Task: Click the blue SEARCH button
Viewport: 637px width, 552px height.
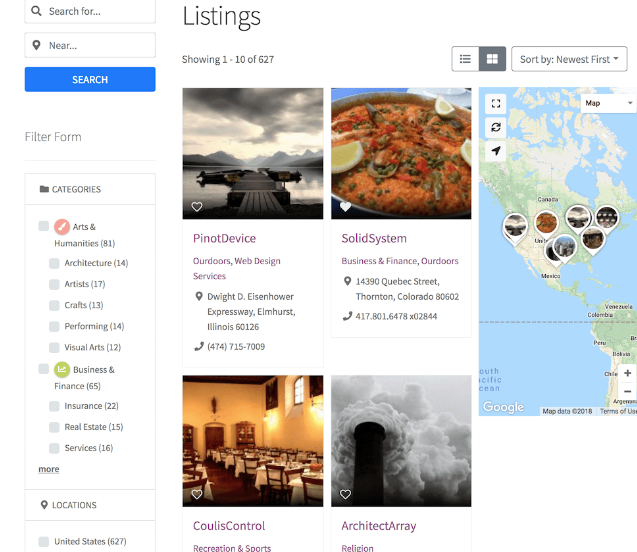Action: (x=90, y=79)
